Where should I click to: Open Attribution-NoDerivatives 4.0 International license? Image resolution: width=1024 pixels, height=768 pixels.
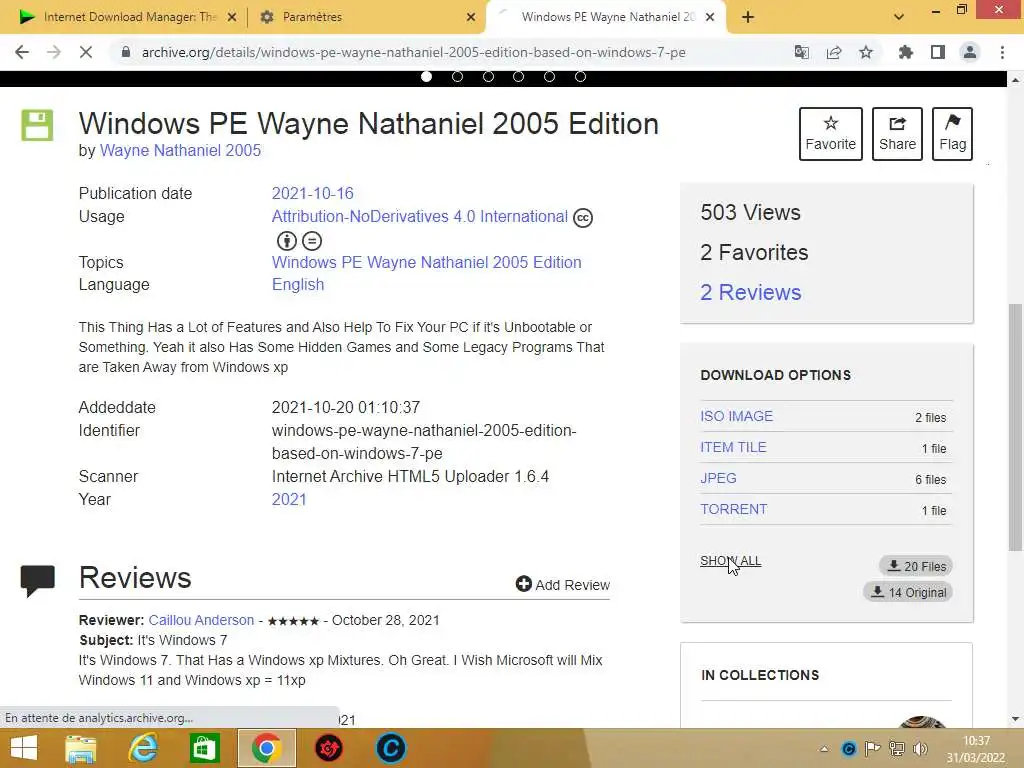tap(419, 216)
